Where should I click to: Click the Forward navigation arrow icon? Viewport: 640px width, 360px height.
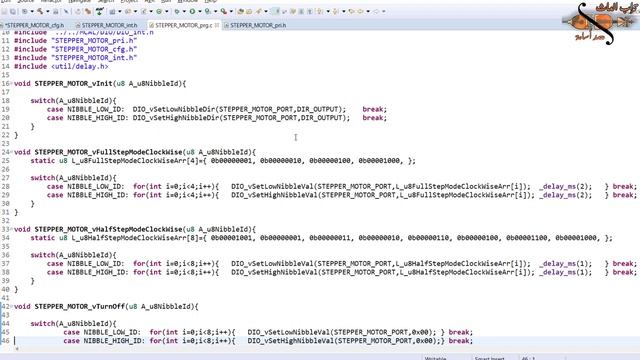coord(376,11)
